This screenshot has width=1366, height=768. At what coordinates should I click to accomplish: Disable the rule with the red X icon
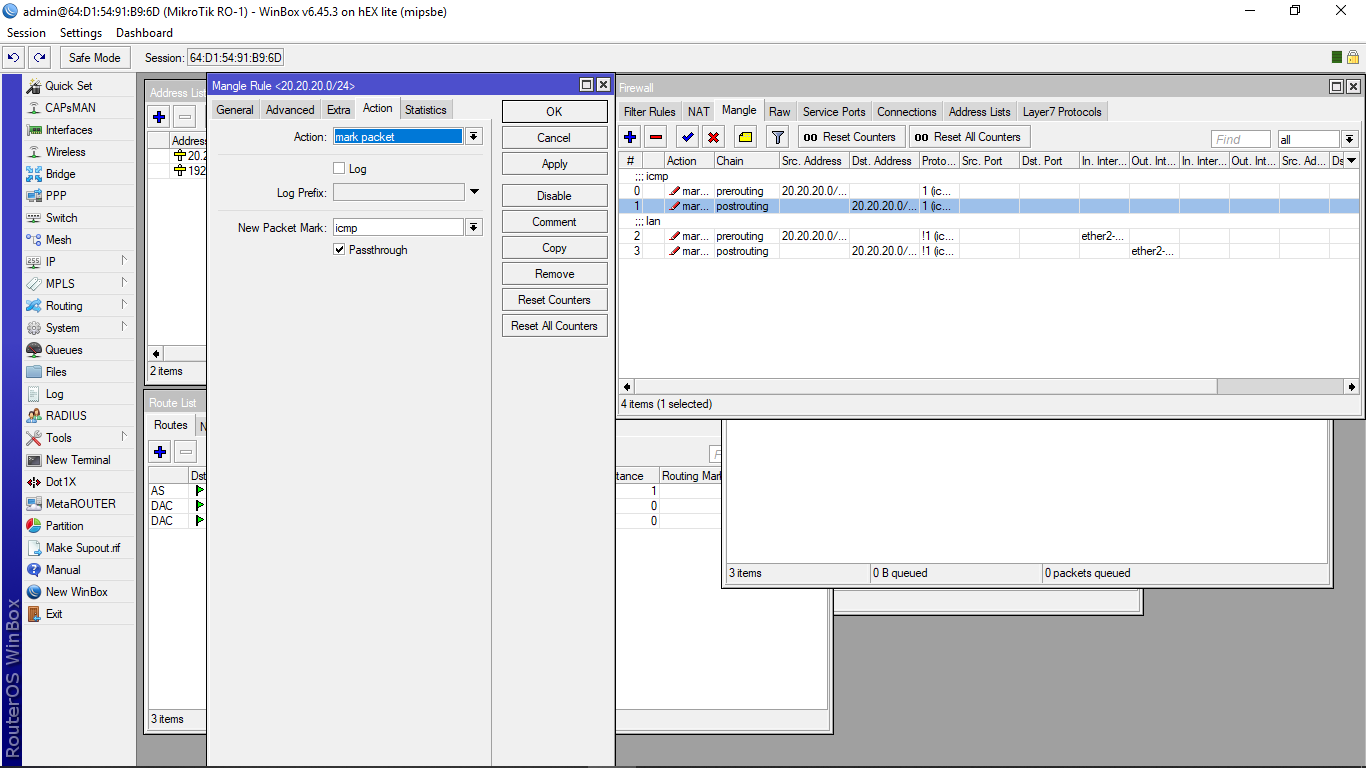pyautogui.click(x=713, y=137)
